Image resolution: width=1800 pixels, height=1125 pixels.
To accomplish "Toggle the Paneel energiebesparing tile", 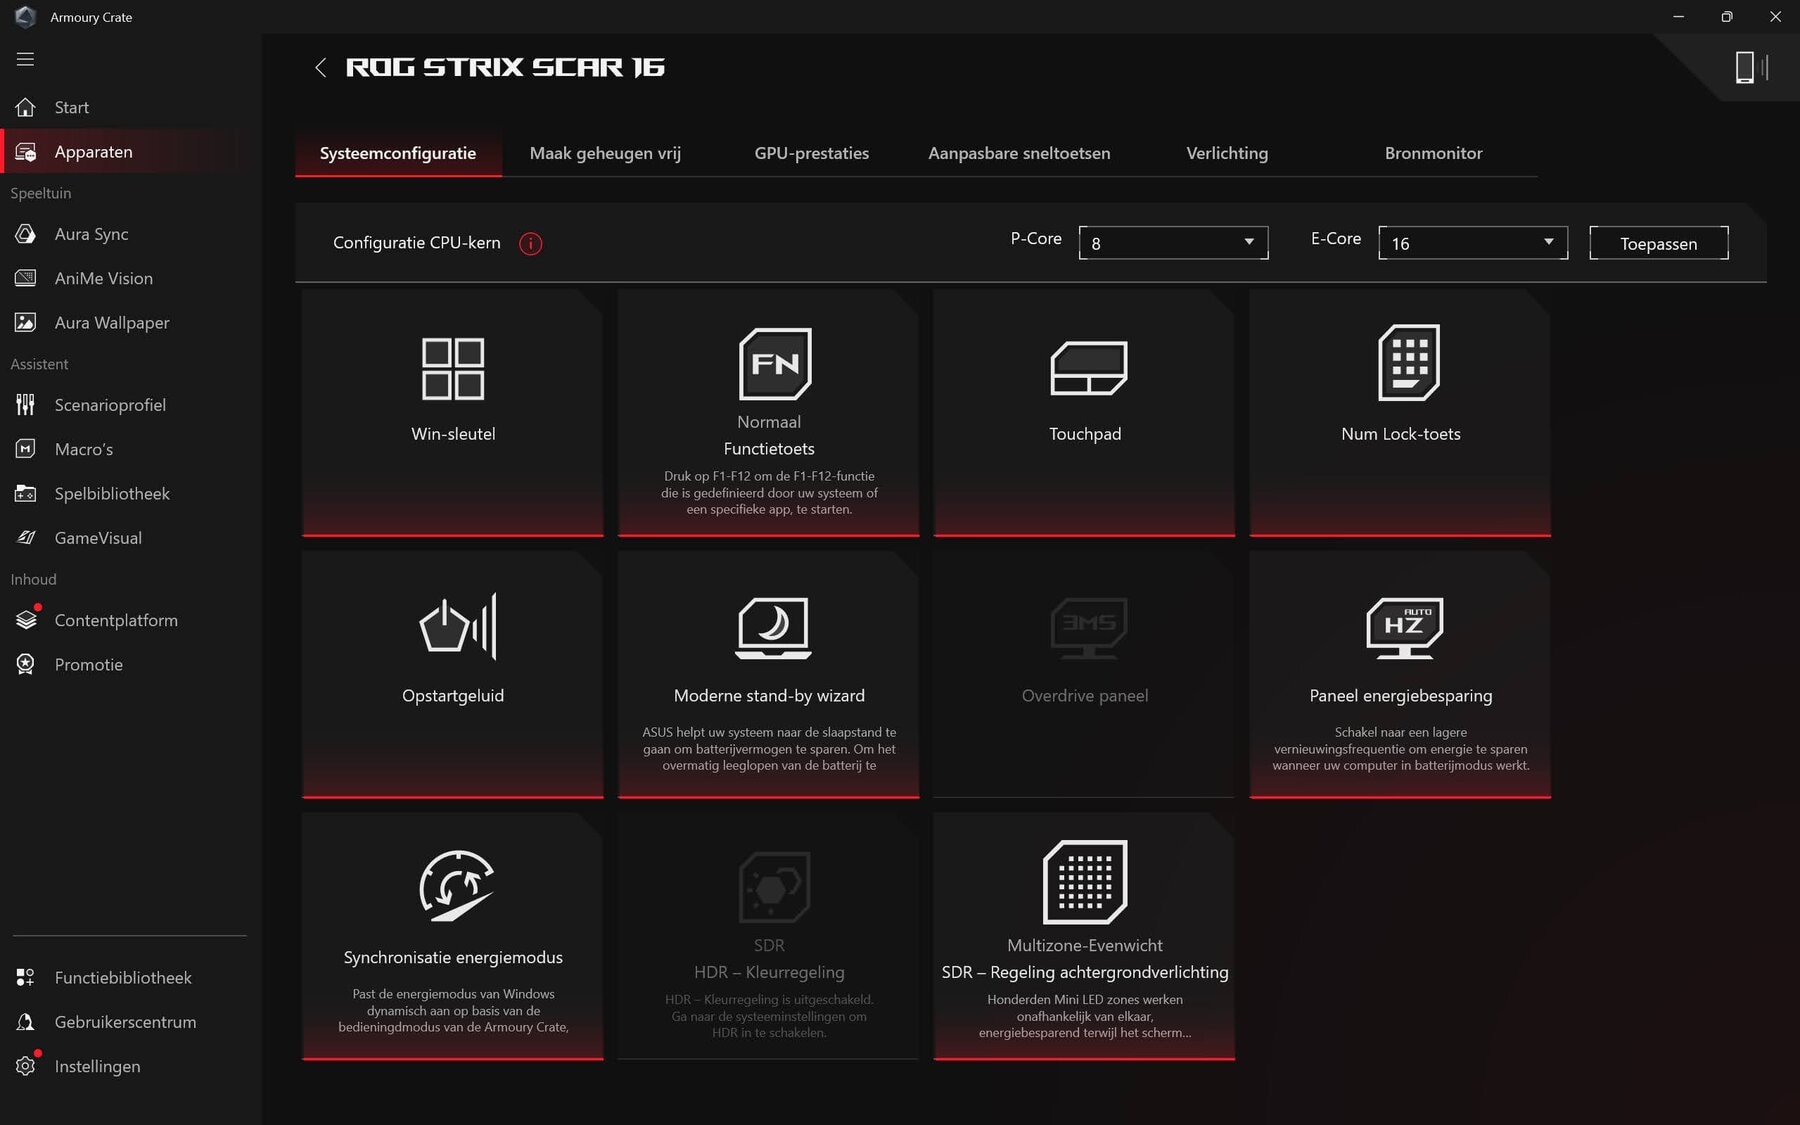I will (1401, 675).
